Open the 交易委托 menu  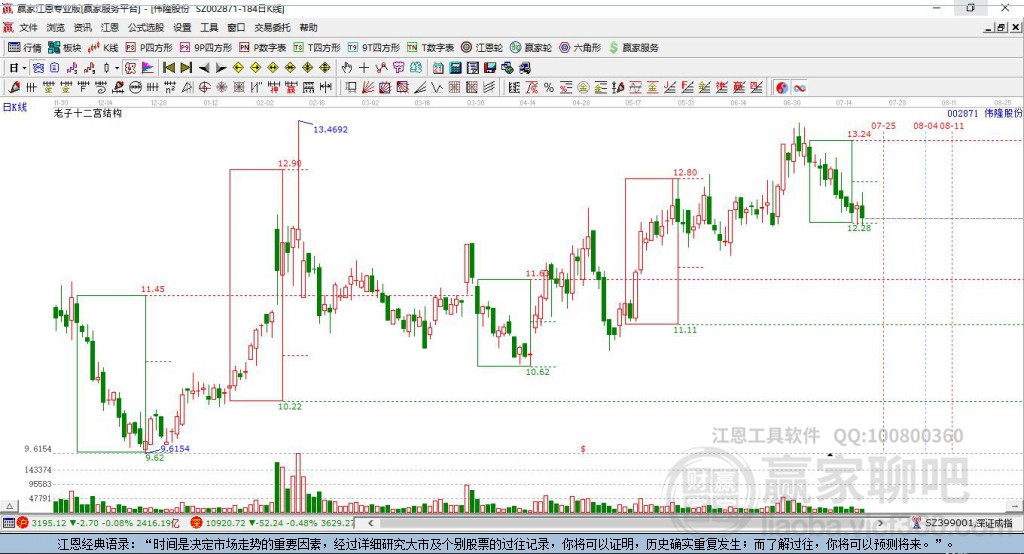click(272, 27)
